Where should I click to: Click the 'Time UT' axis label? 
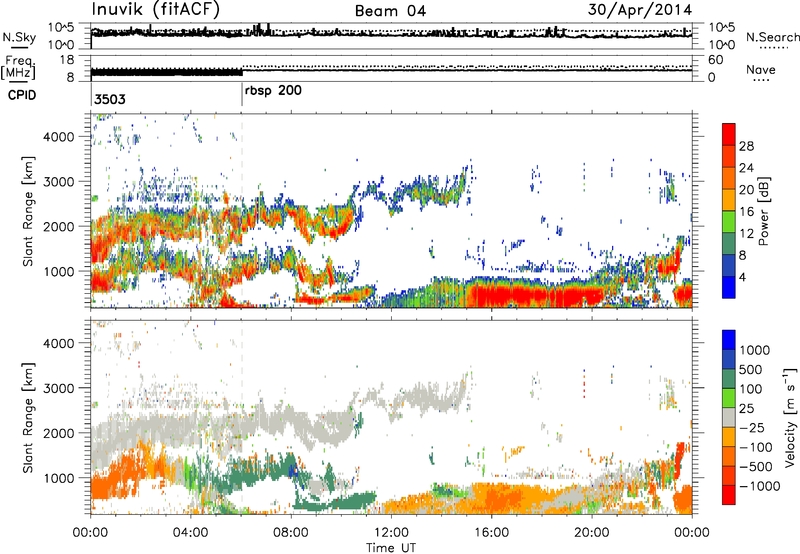391,548
